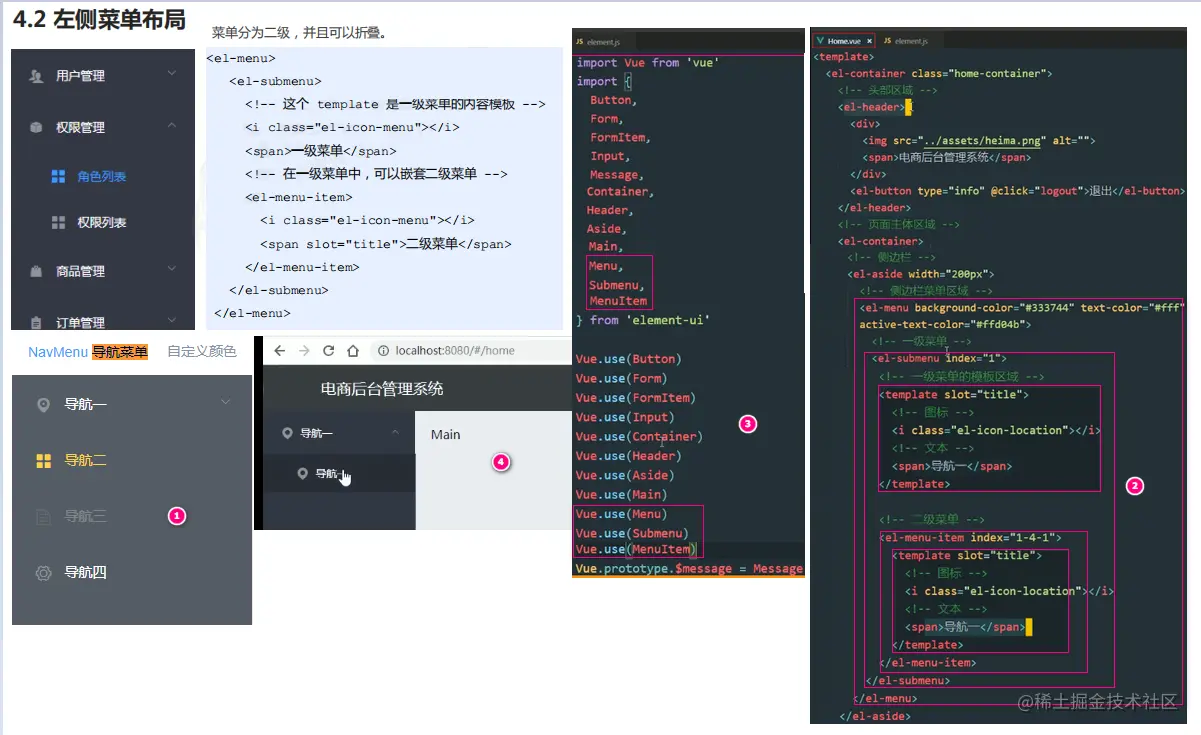Click the el-container class="home-container" line

click(938, 73)
